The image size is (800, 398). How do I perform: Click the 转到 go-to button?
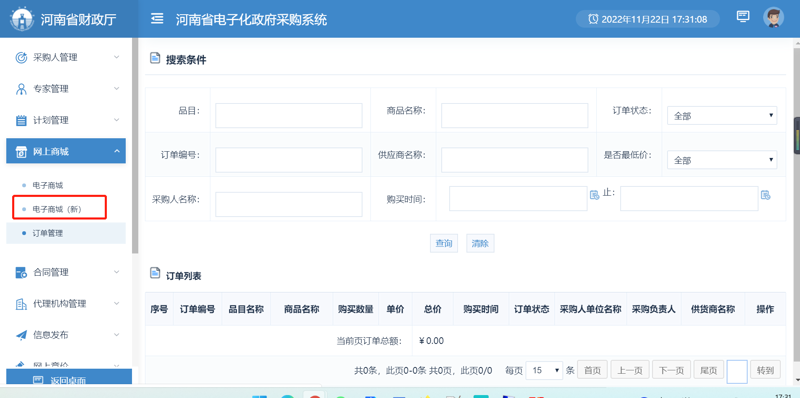[765, 370]
